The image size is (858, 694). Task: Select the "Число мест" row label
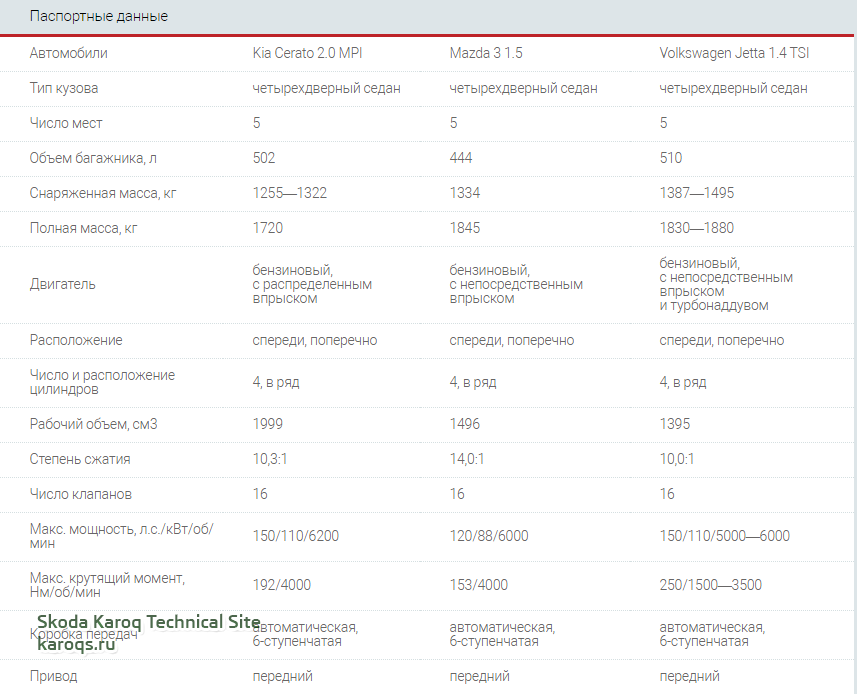66,123
